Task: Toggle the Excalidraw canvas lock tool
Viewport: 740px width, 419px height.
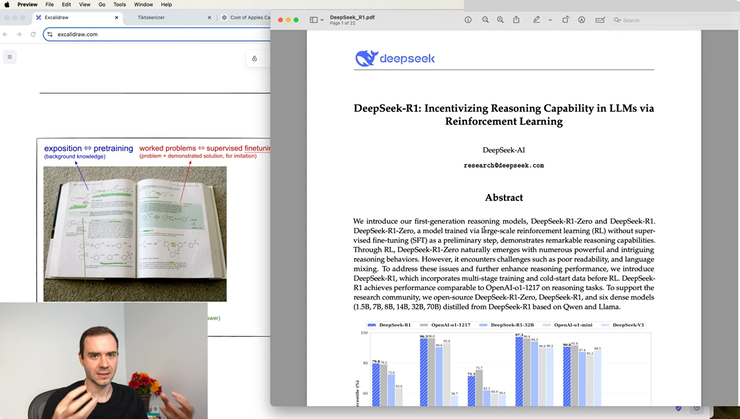Action: (254, 58)
